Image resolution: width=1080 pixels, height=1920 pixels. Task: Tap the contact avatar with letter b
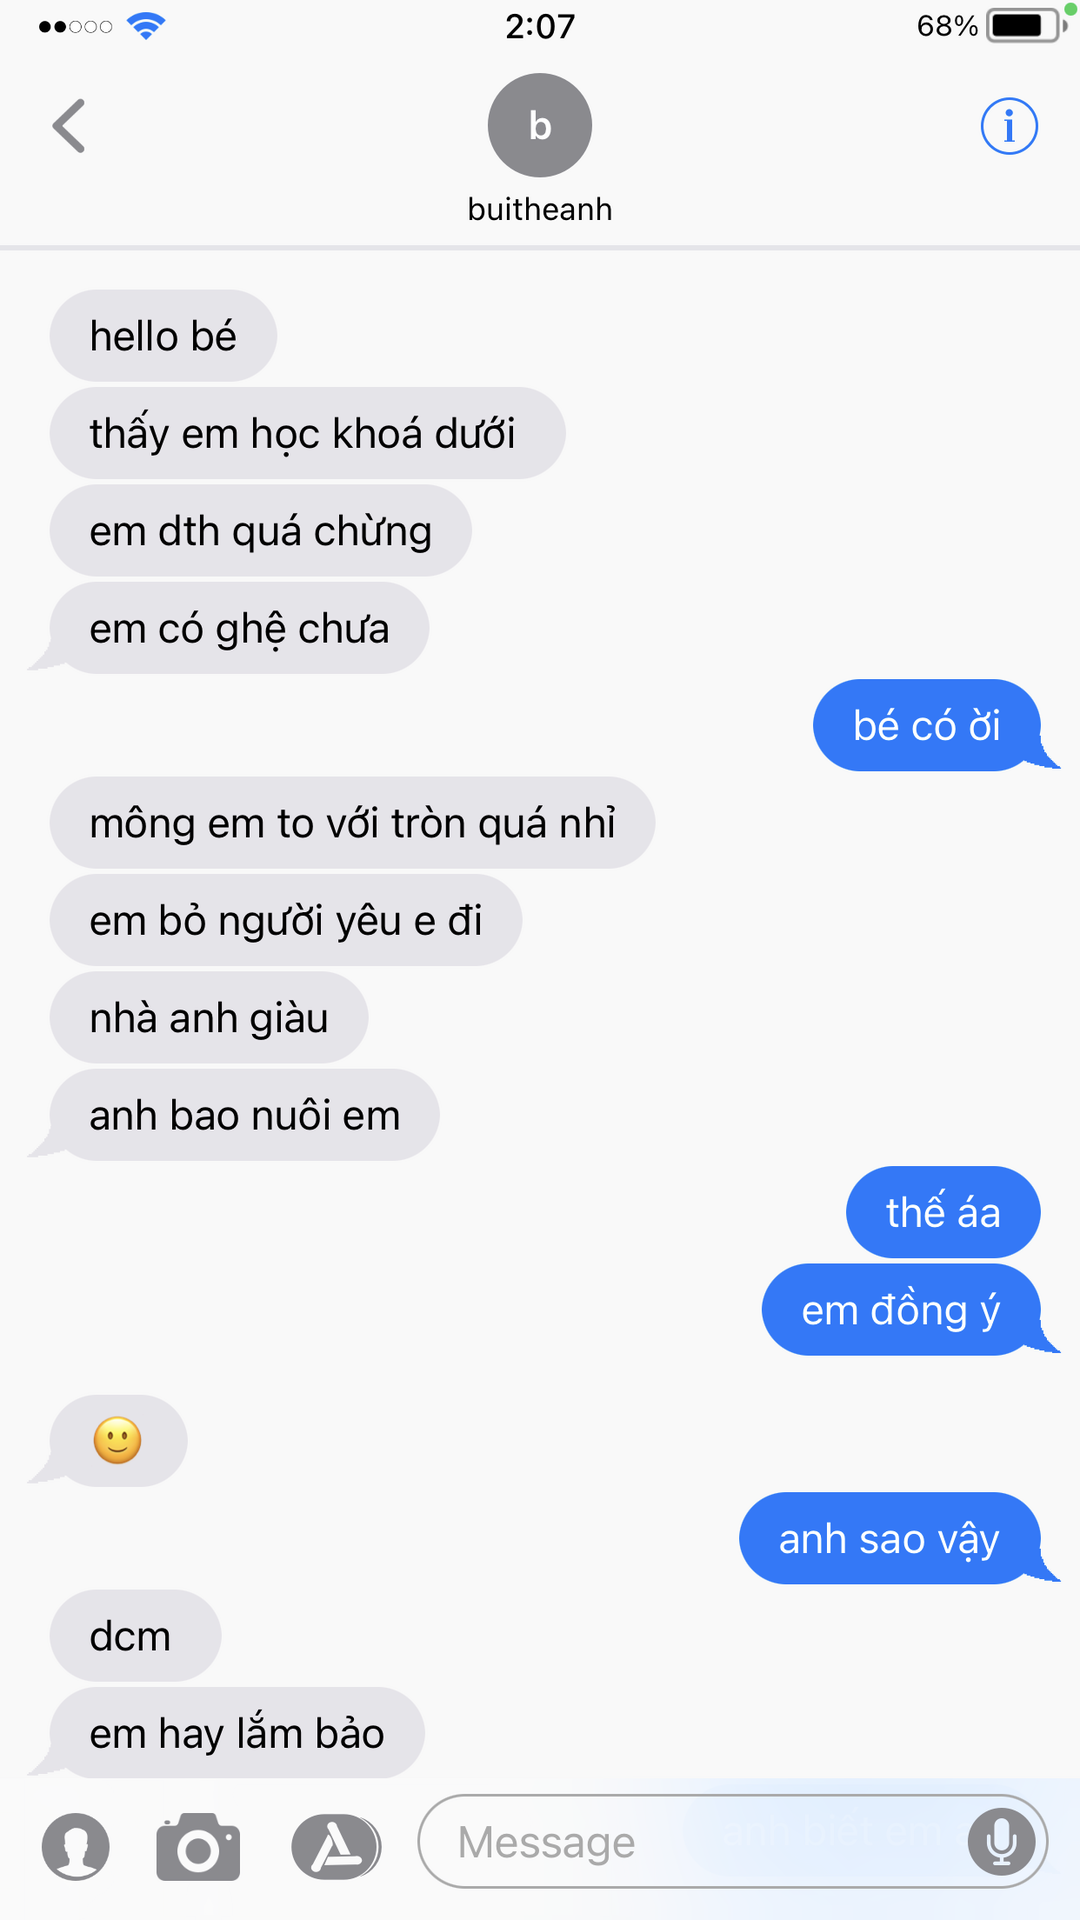540,125
